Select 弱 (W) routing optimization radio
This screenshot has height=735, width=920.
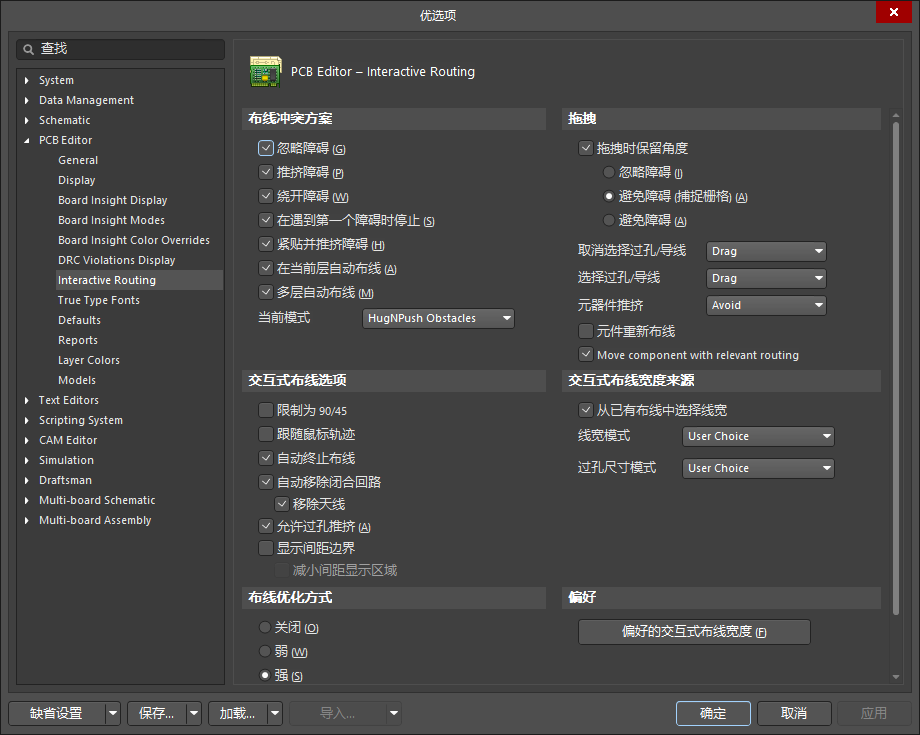[x=265, y=651]
